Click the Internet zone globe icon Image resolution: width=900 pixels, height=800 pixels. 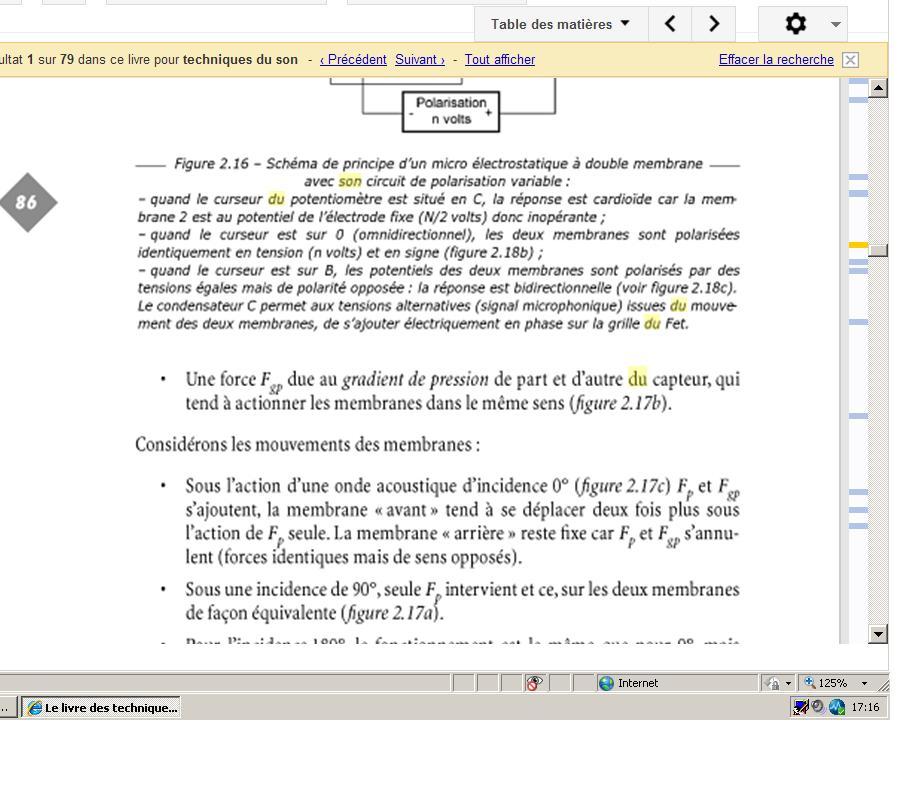click(606, 683)
